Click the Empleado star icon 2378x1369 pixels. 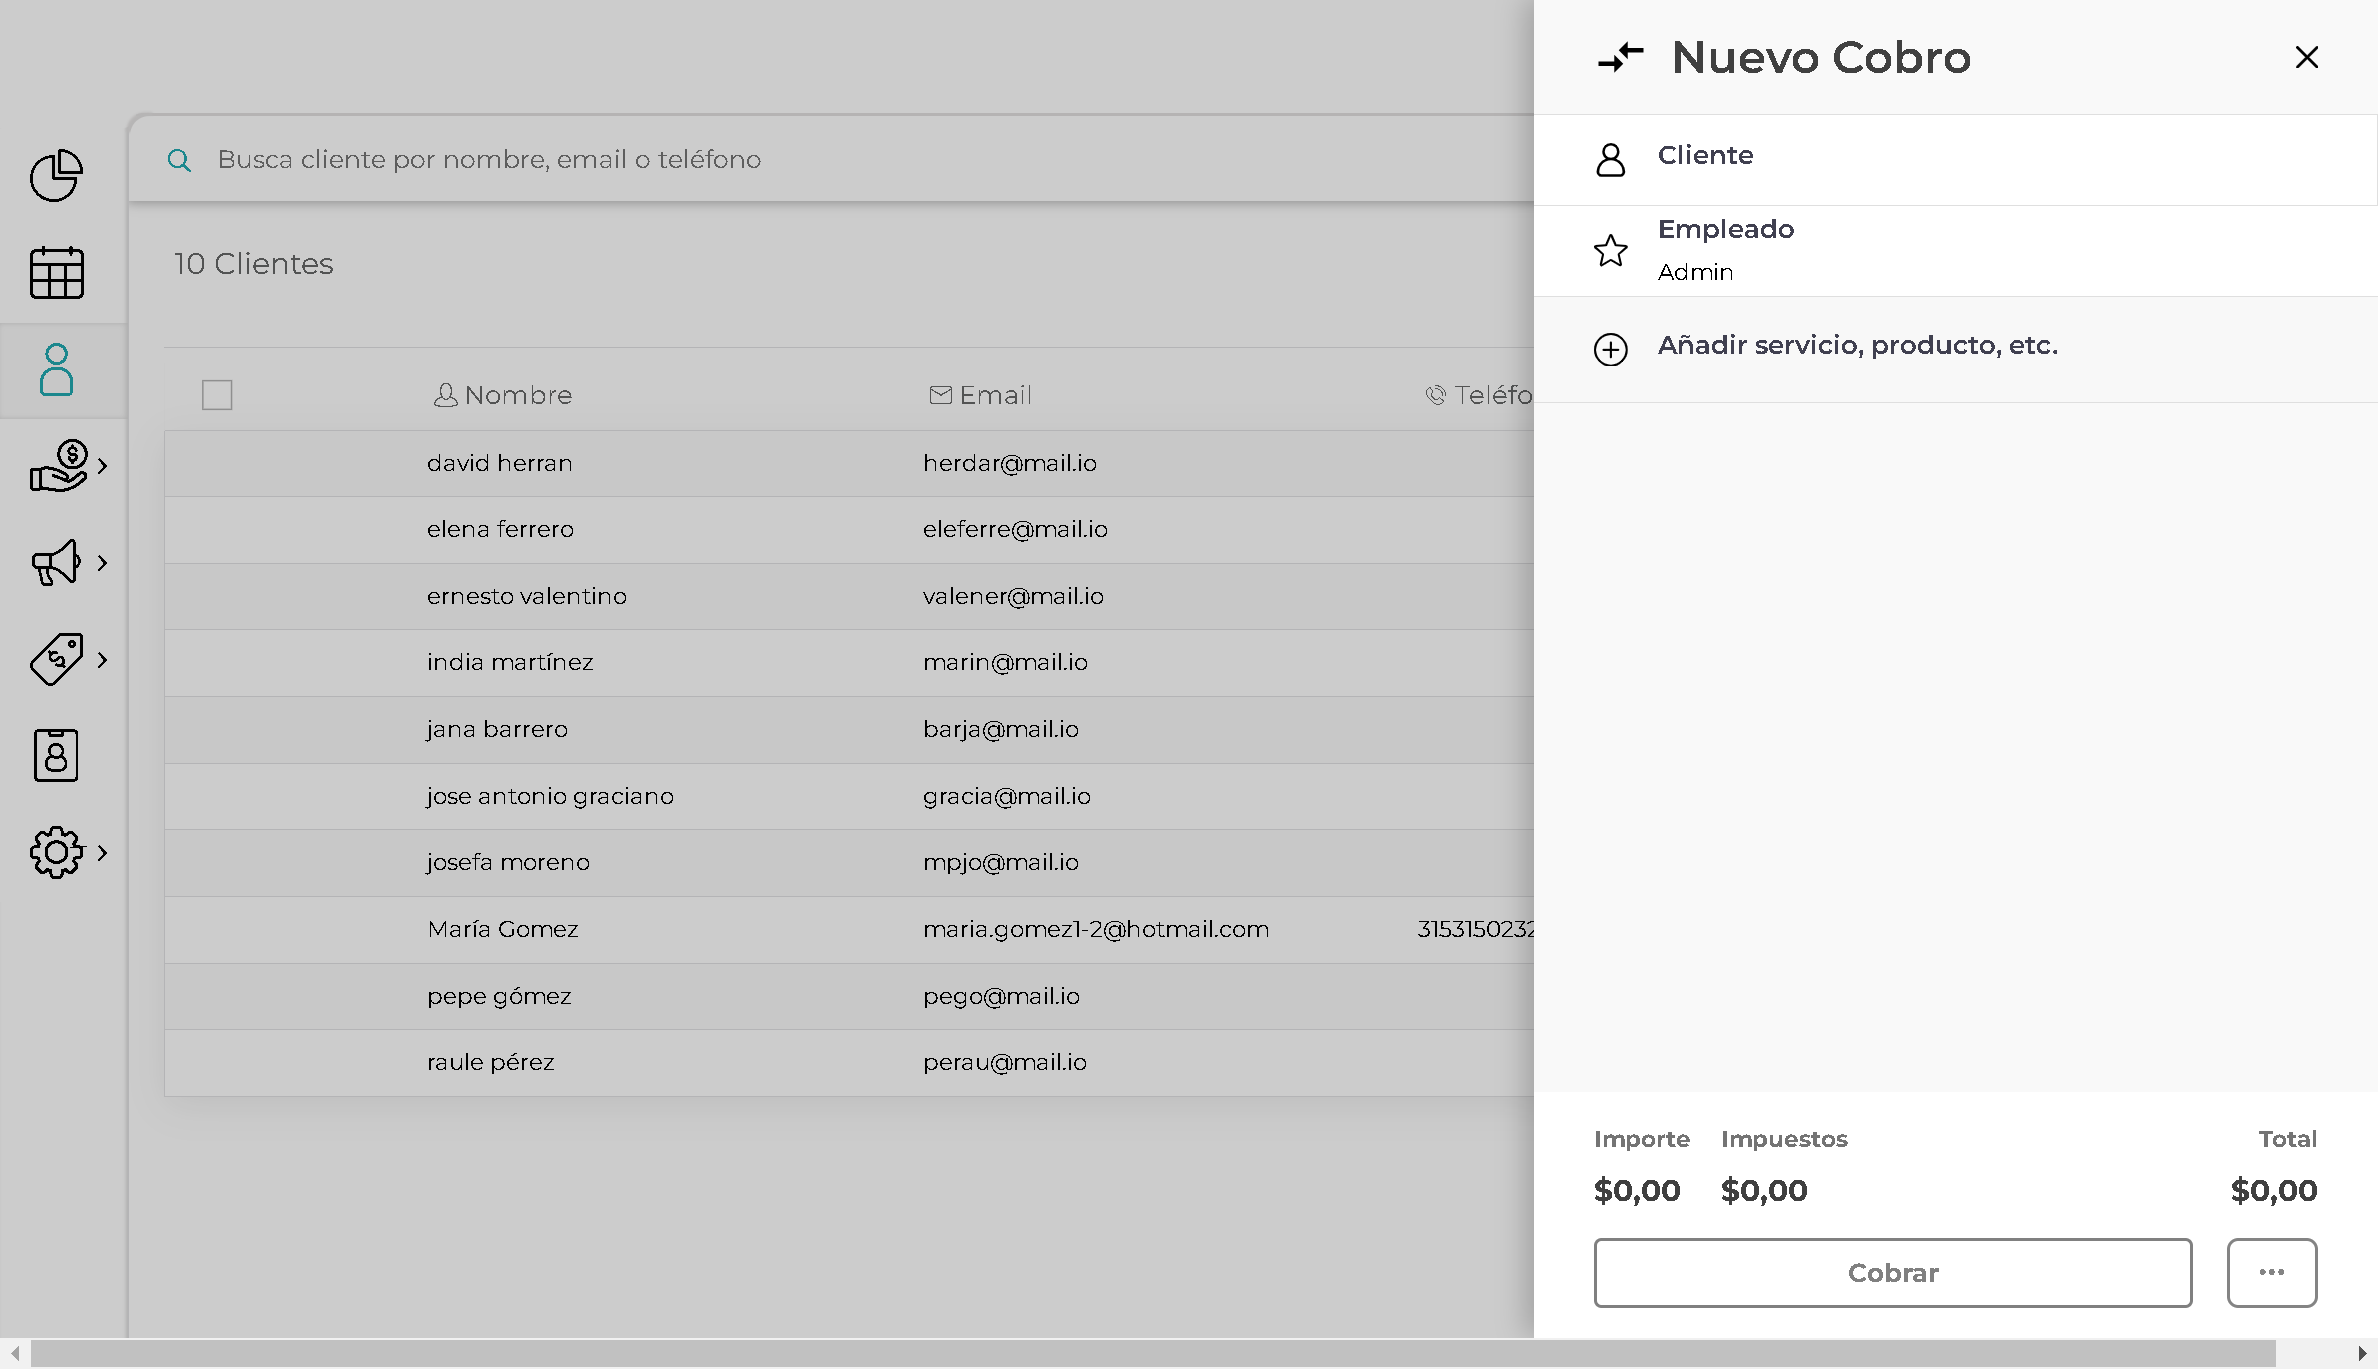point(1611,250)
